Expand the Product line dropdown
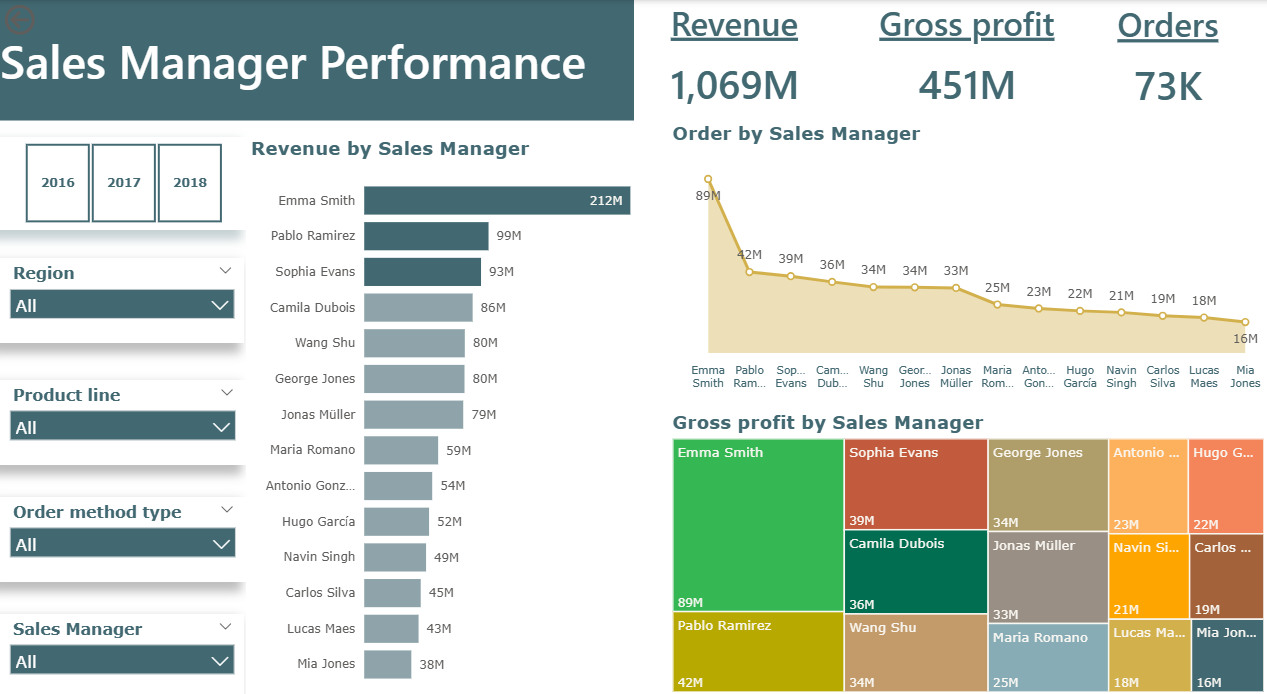 (122, 427)
